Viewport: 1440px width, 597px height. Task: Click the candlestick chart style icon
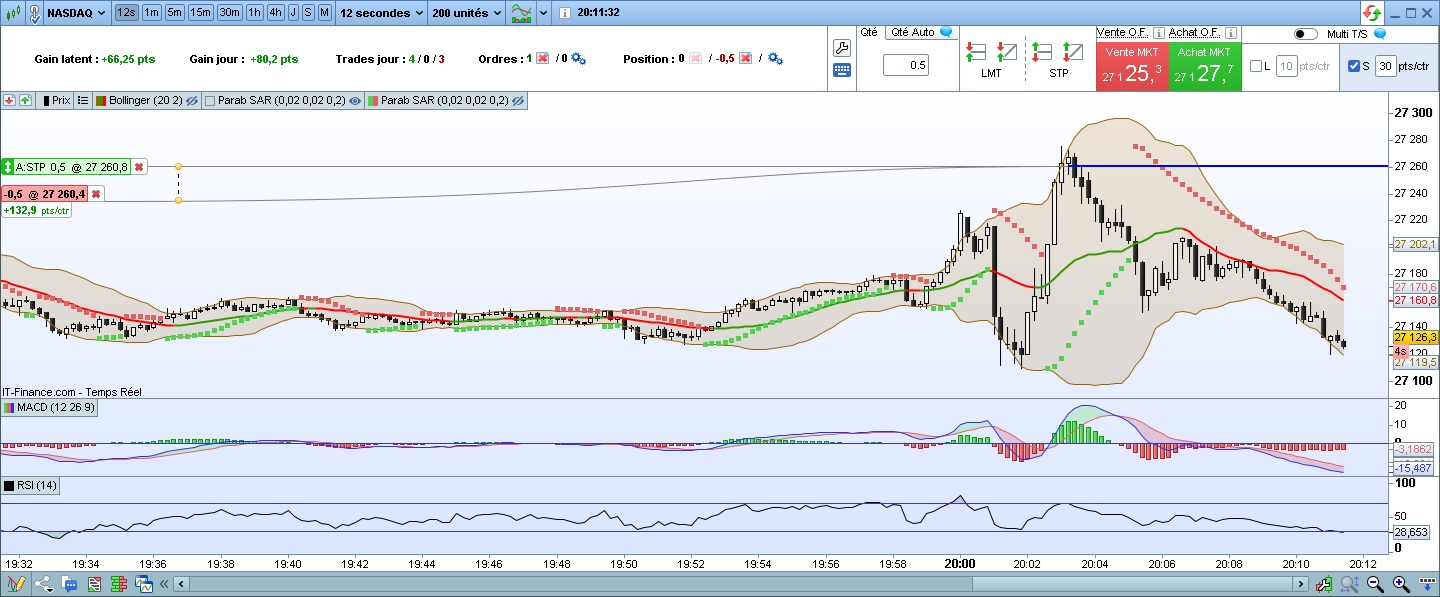tap(13, 13)
